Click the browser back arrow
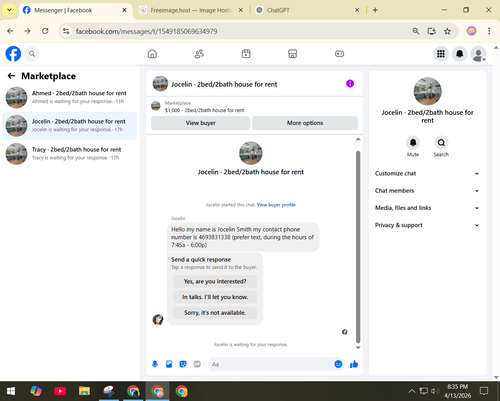 [10, 31]
